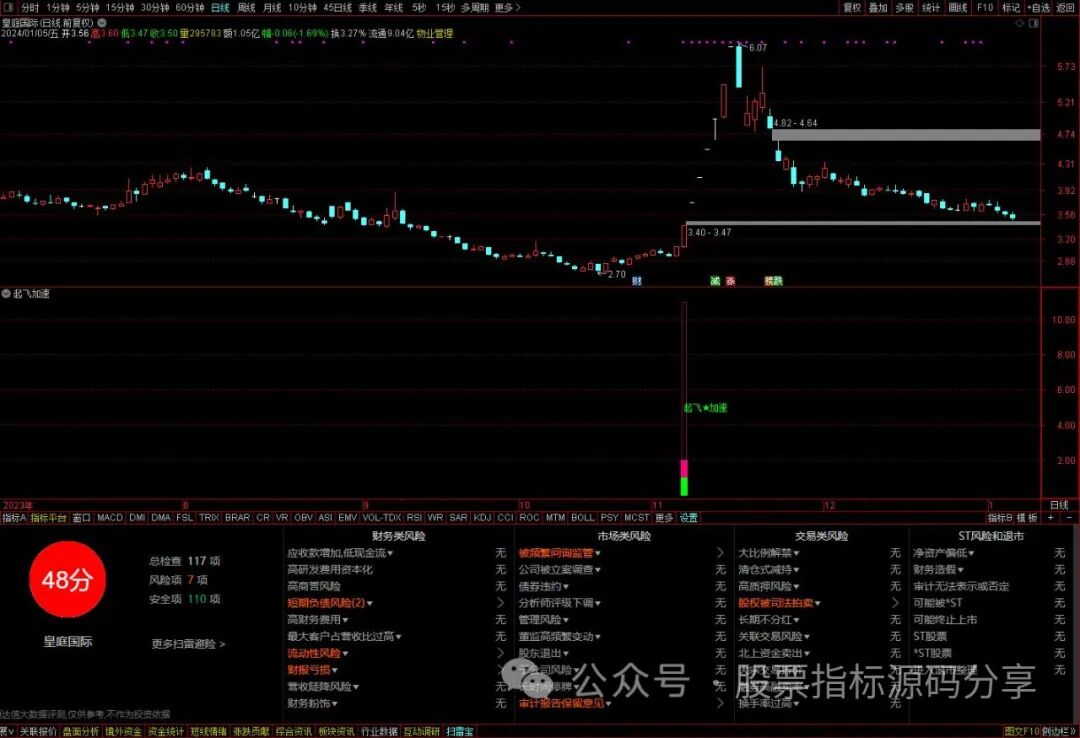Viewport: 1080px width, 738px height.
Task: Open indicator 设置 settings
Action: click(x=689, y=517)
